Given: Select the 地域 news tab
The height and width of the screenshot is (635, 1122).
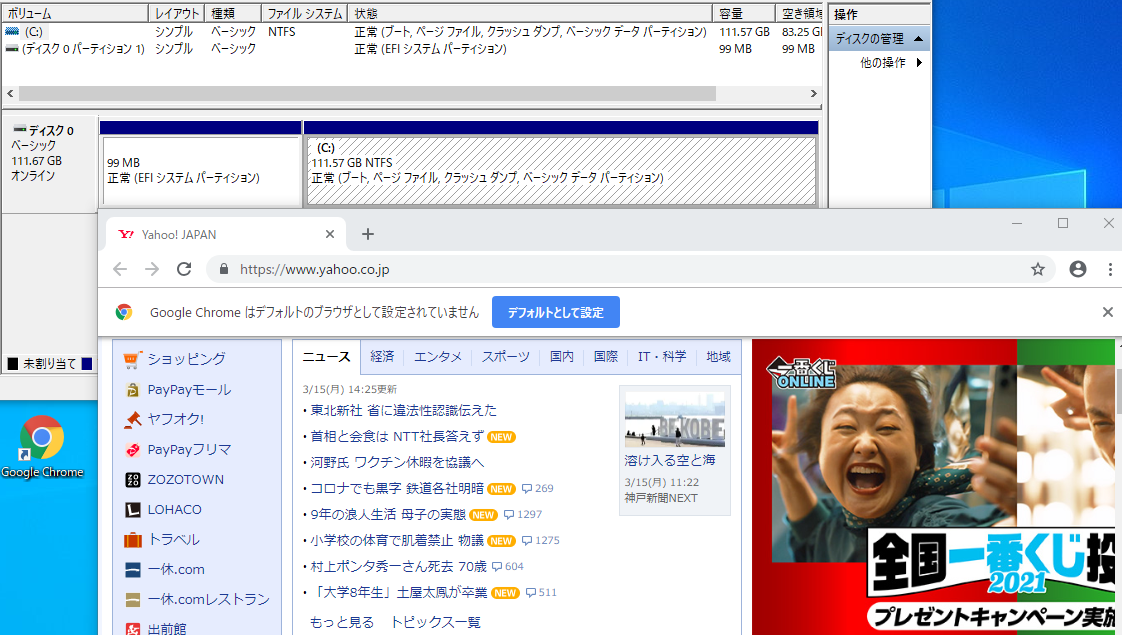Looking at the screenshot, I should click(718, 357).
